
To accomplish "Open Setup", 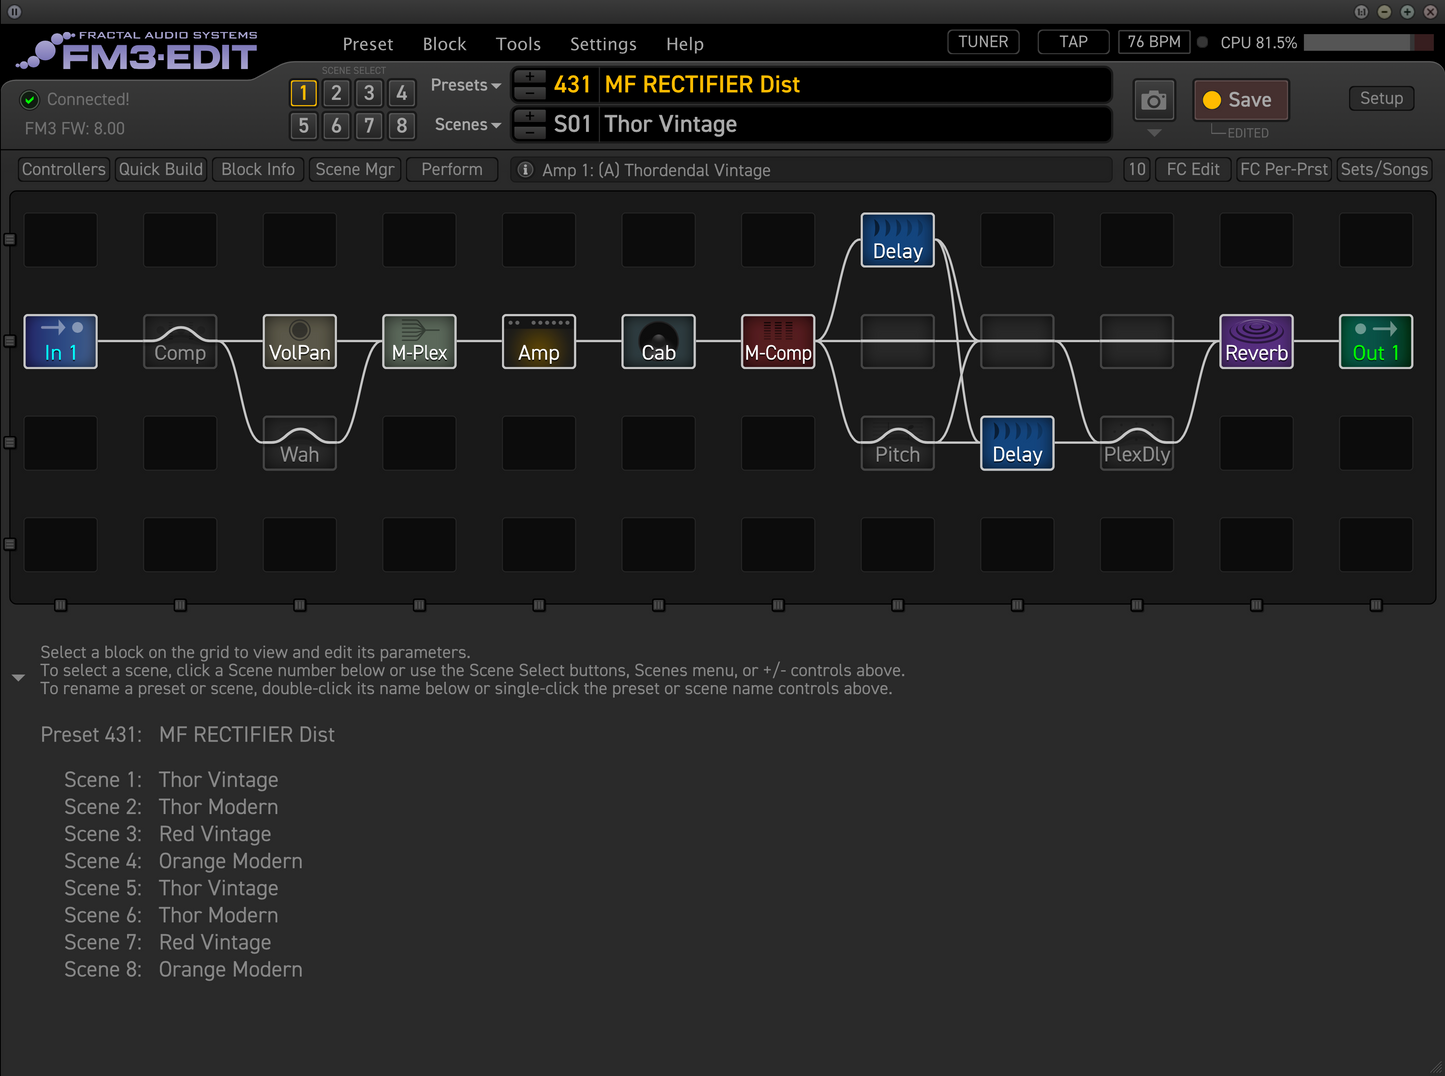I will 1381,98.
